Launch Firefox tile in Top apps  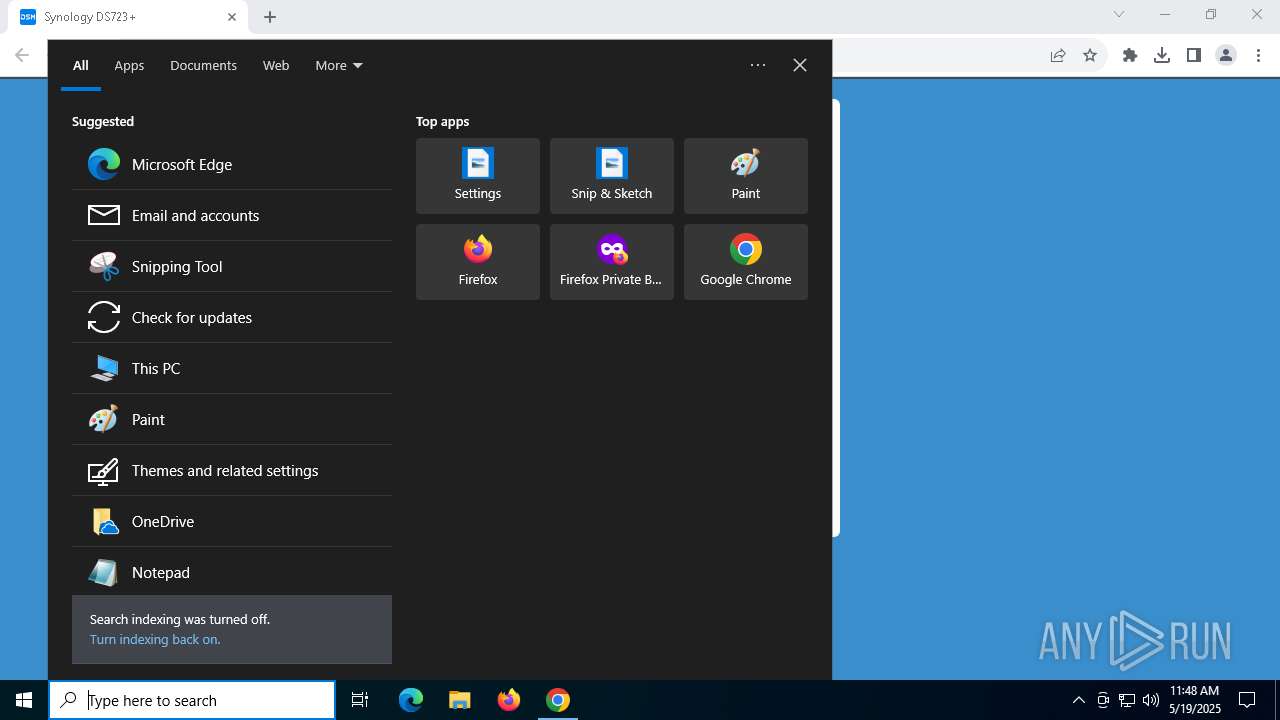pyautogui.click(x=478, y=262)
